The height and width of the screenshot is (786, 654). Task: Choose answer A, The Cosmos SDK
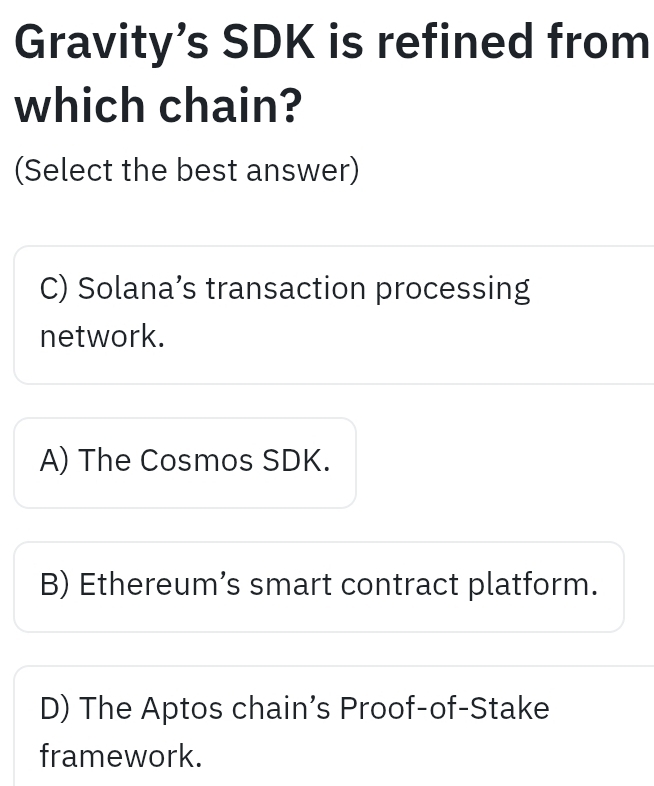pyautogui.click(x=185, y=462)
